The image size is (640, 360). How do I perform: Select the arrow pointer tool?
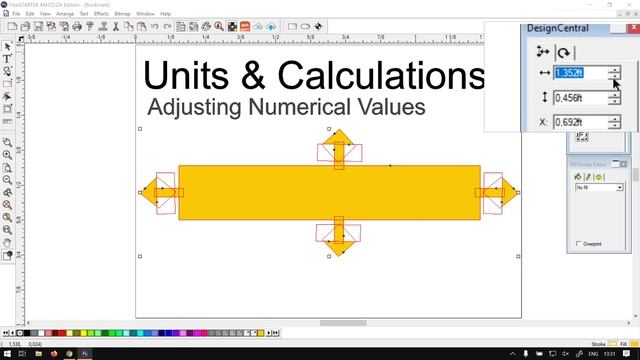(x=7, y=47)
